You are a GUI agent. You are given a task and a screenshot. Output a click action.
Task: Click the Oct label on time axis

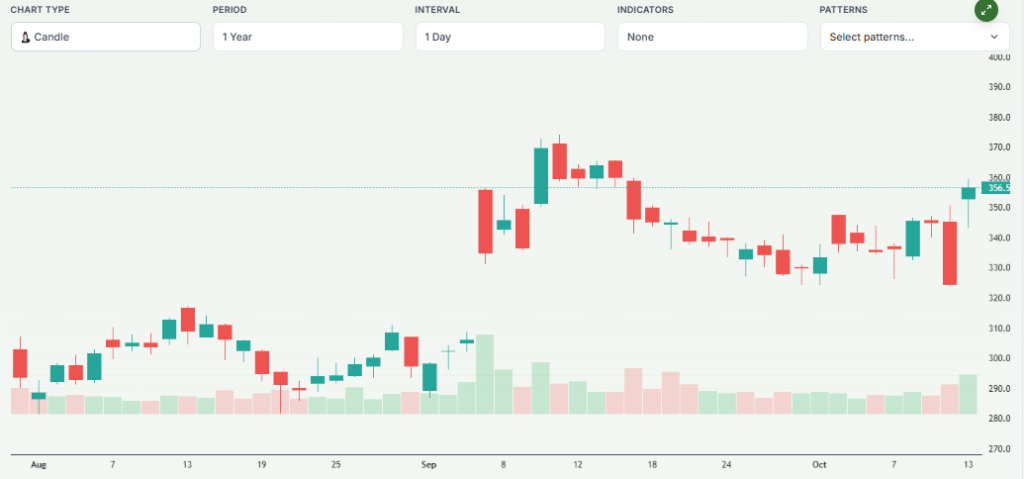click(x=820, y=465)
